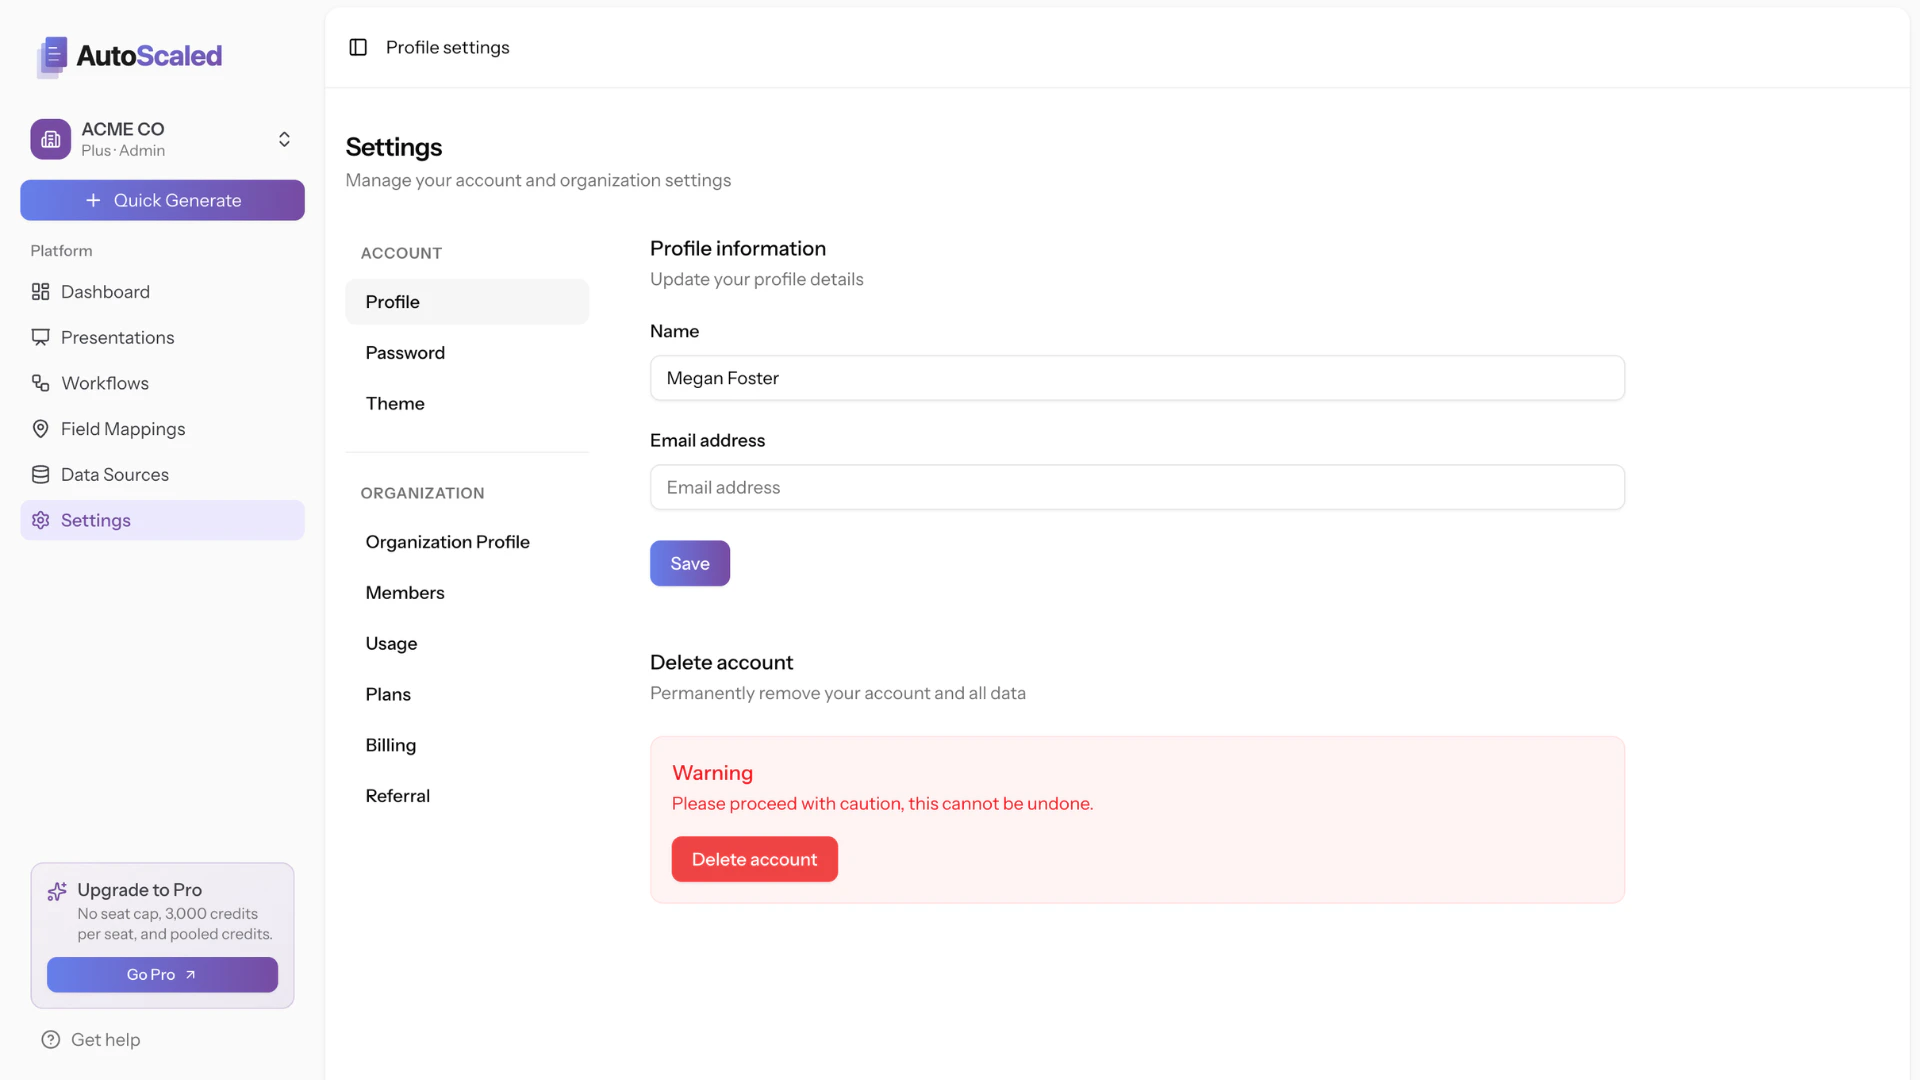
Task: Open the organization switcher chevron
Action: pyautogui.click(x=284, y=139)
